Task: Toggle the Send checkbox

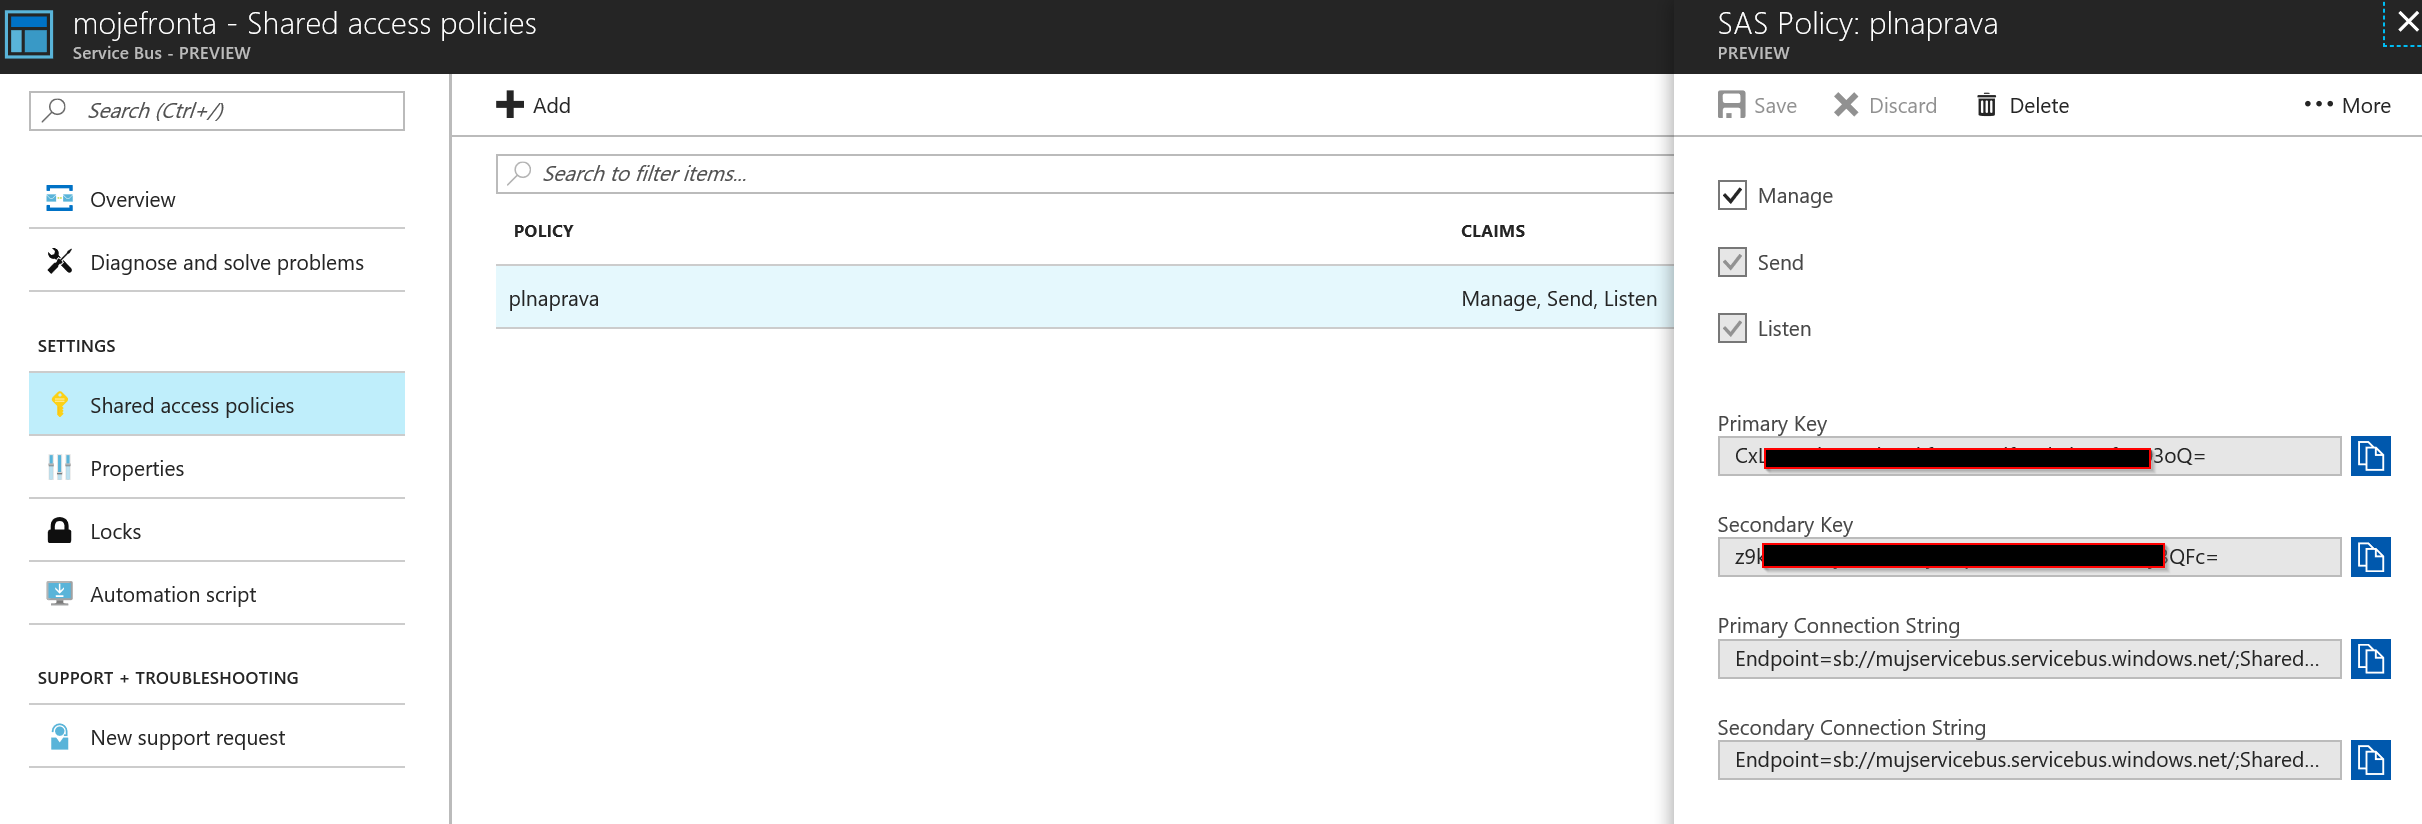Action: [x=1732, y=262]
